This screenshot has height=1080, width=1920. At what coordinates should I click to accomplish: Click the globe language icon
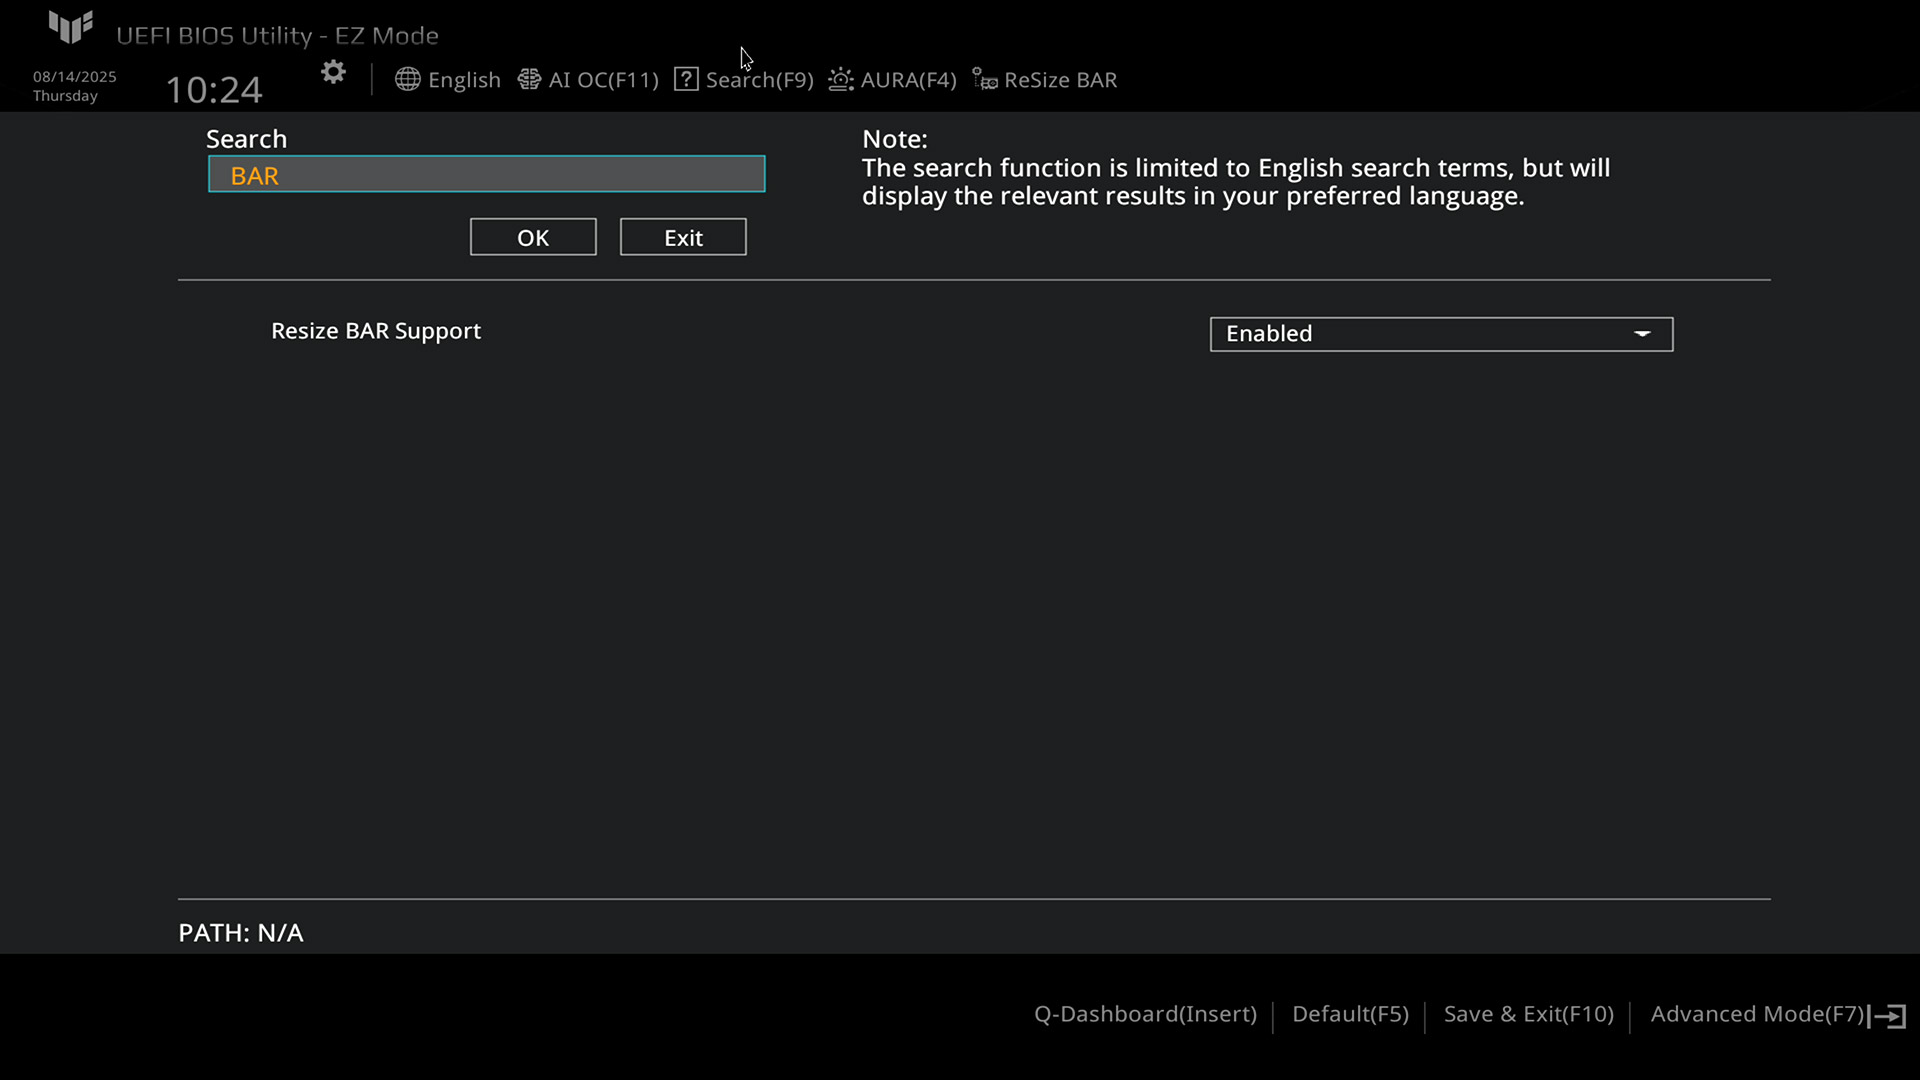point(407,80)
